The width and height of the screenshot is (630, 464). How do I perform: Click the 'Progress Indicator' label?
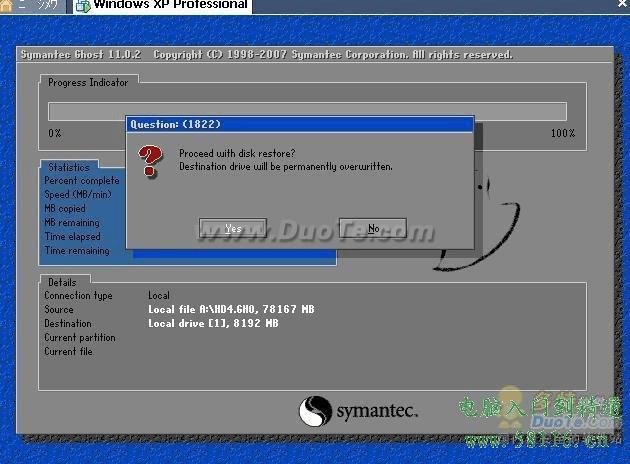tap(88, 82)
